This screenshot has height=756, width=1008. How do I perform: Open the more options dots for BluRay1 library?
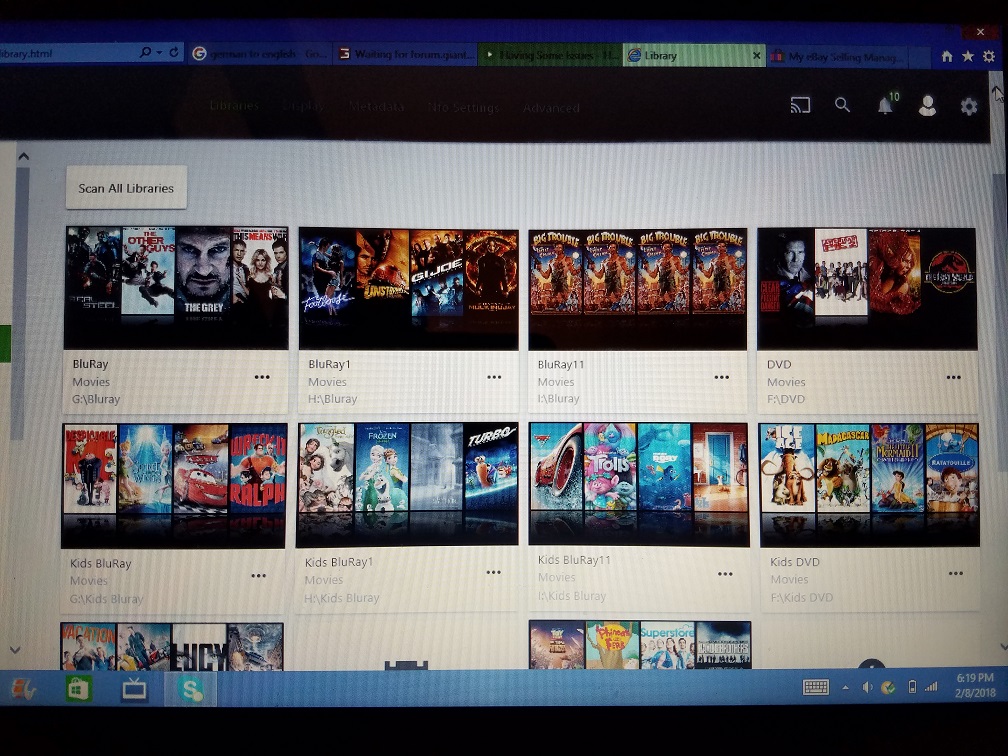coord(494,377)
